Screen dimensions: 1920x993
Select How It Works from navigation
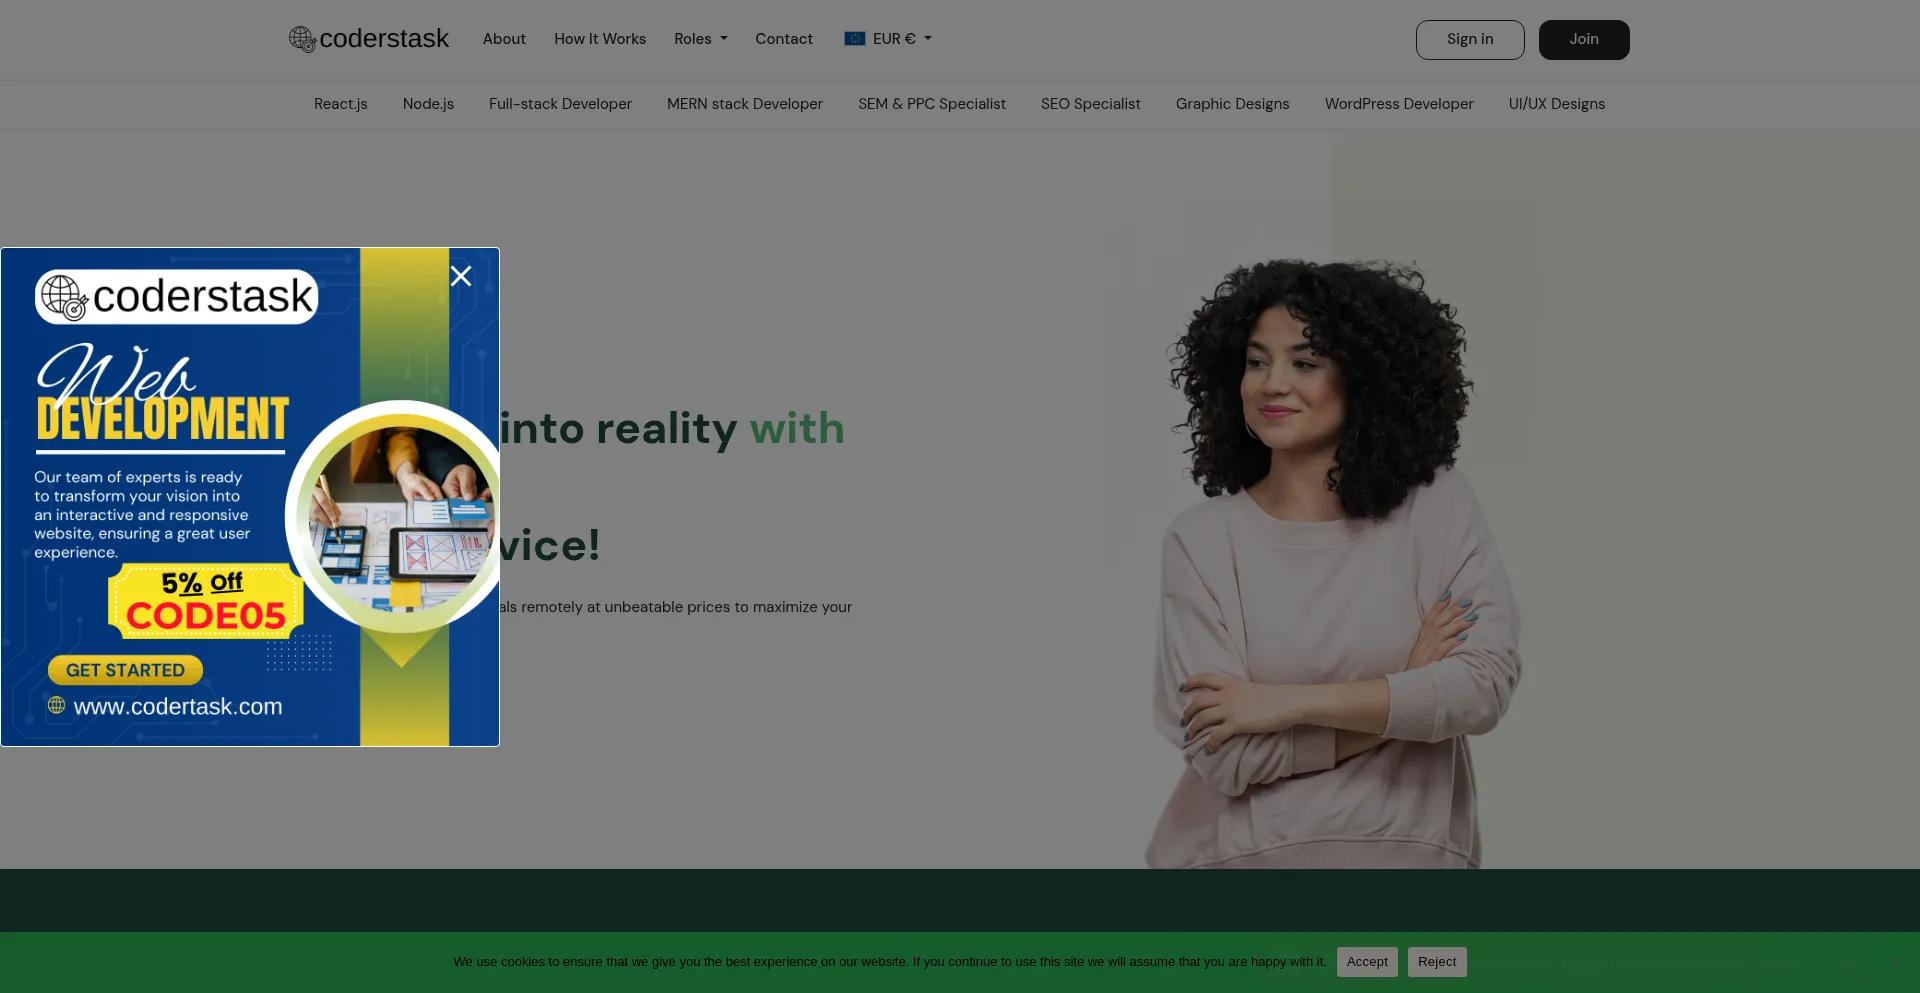(x=599, y=39)
